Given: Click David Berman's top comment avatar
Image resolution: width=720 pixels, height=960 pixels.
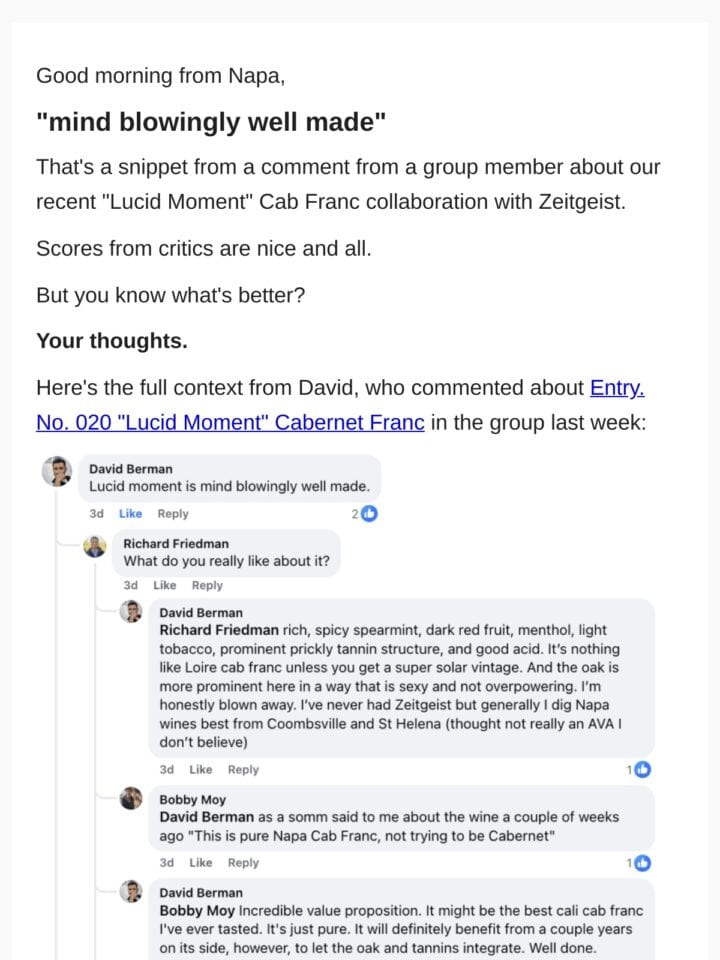Looking at the screenshot, I should tap(57, 471).
